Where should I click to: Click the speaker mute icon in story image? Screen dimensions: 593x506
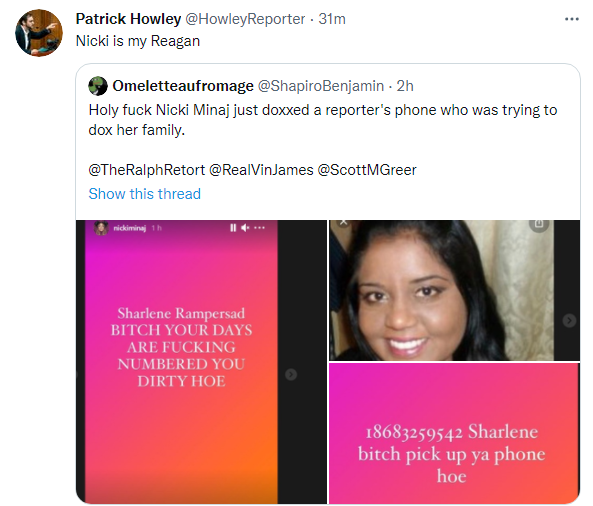point(245,228)
